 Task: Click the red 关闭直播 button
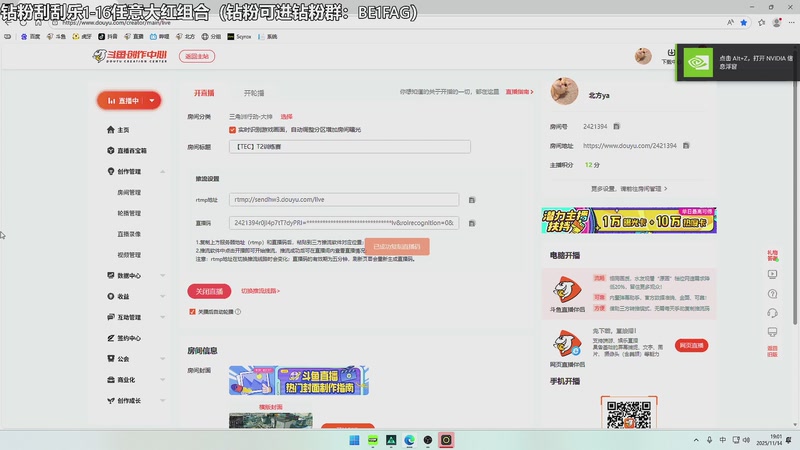click(209, 291)
